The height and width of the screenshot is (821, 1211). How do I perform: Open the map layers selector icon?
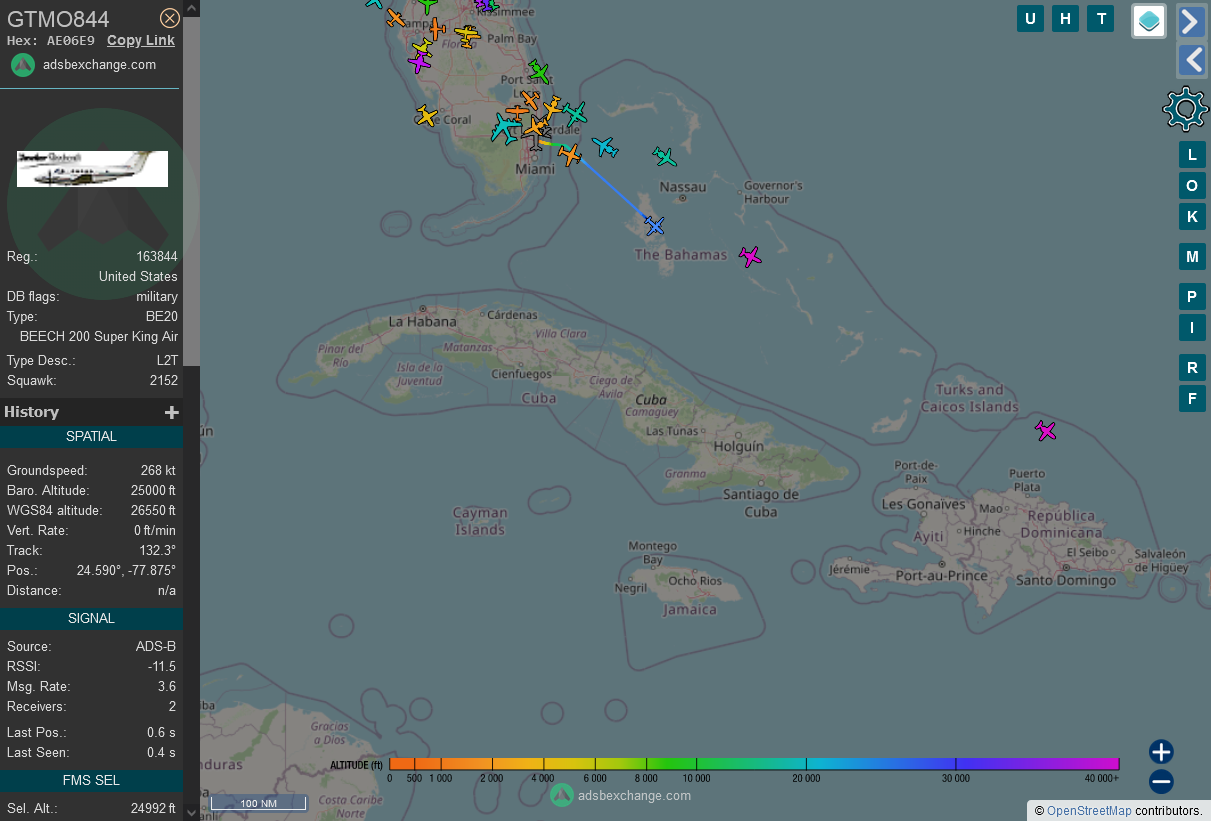[1149, 20]
